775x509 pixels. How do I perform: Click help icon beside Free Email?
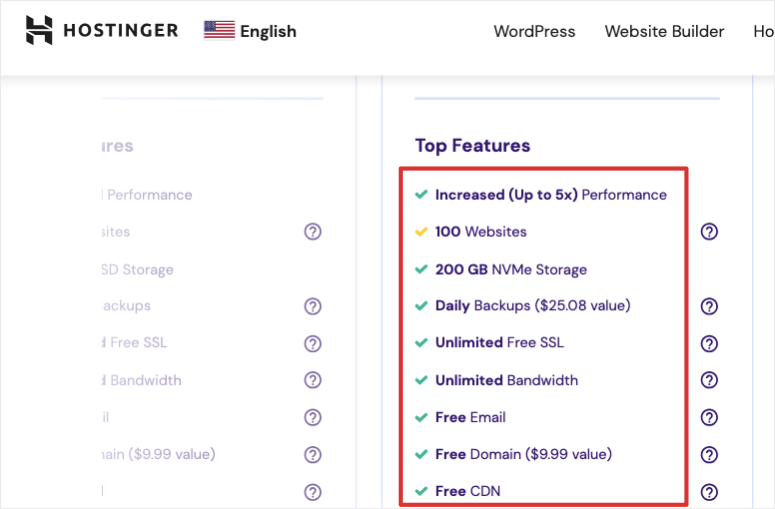click(709, 418)
